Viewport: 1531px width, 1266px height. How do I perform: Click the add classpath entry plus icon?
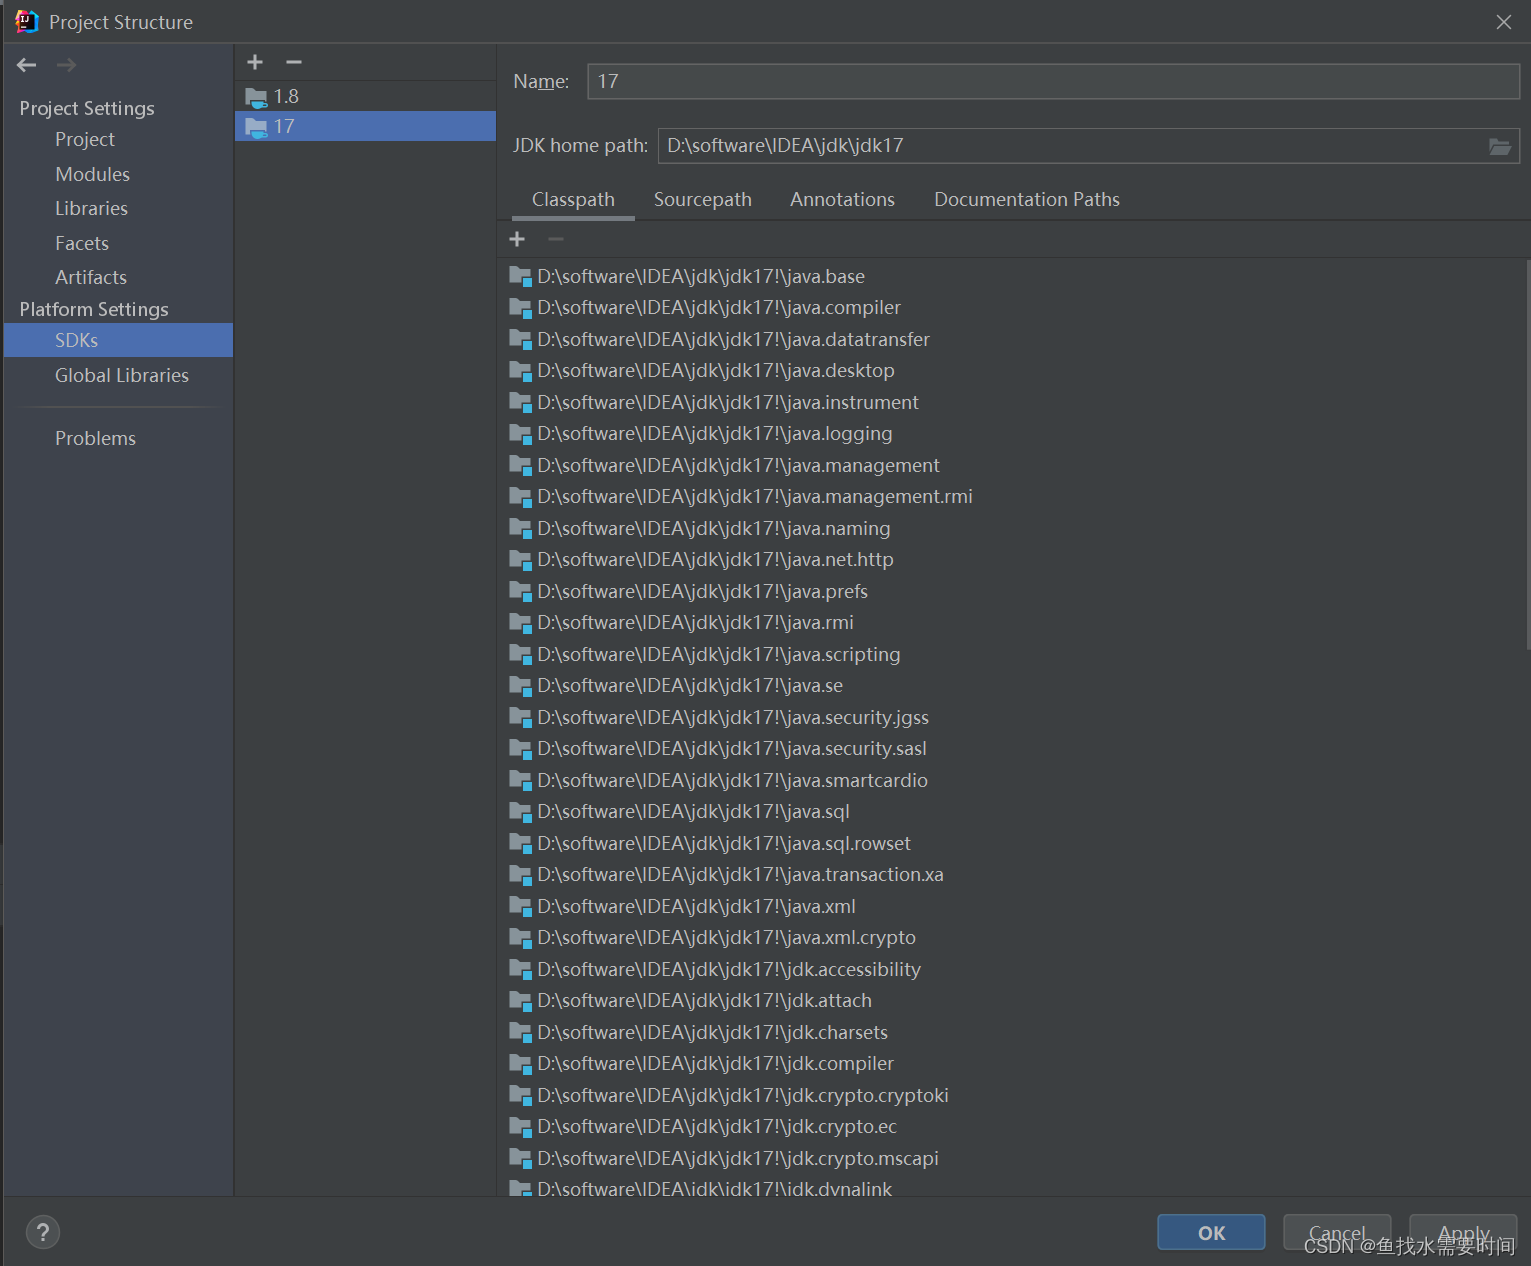[517, 239]
